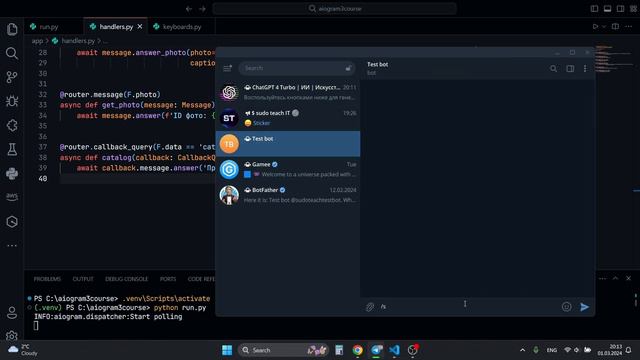Open the run button dropdown
Screen dimensions: 640x360
point(604,27)
